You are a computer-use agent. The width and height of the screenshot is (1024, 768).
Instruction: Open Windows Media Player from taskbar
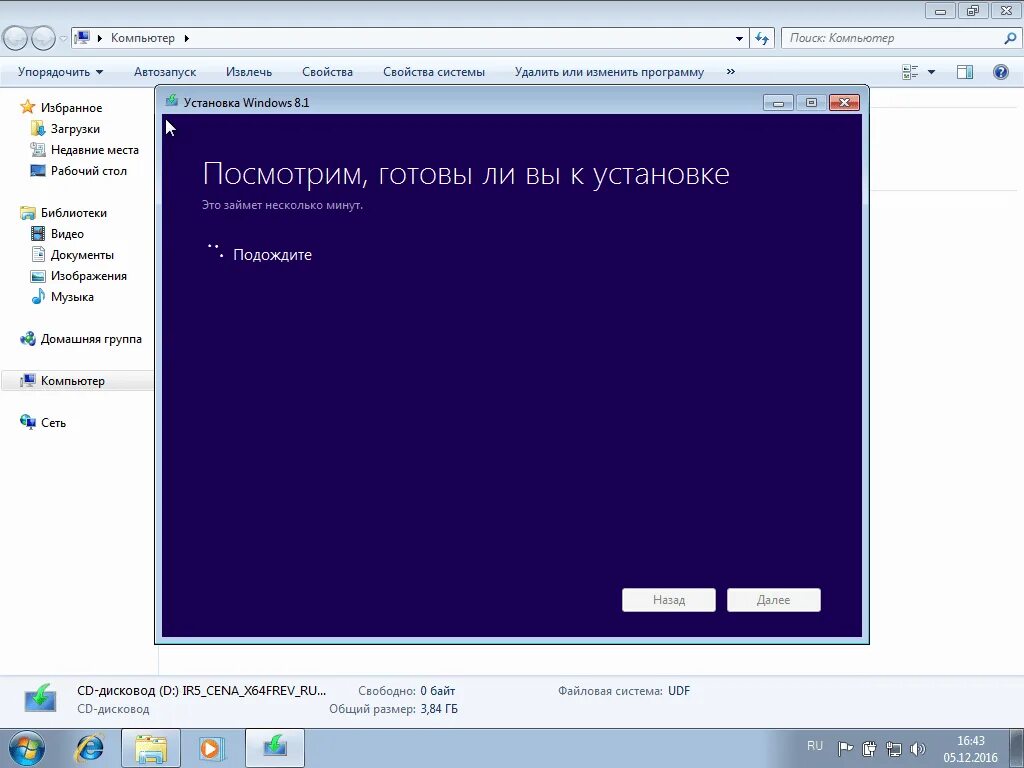pos(212,748)
